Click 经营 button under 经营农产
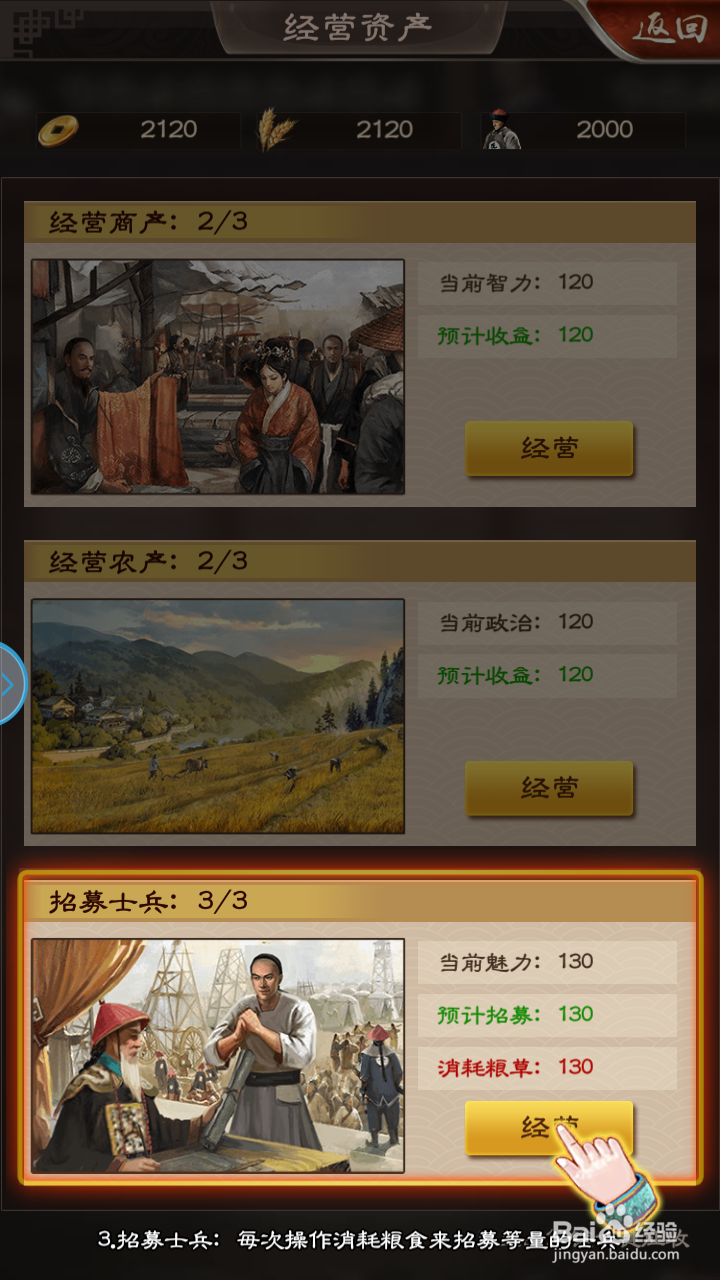The width and height of the screenshot is (720, 1280). click(x=549, y=788)
